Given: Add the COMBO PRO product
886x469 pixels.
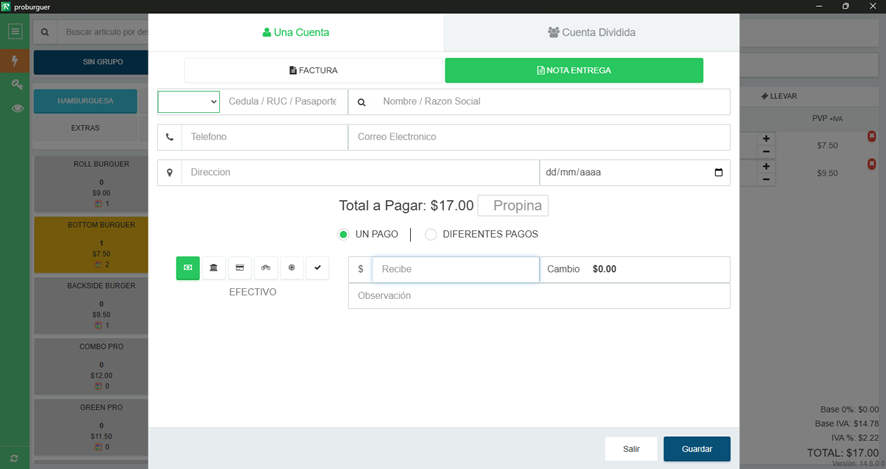Looking at the screenshot, I should (91, 366).
